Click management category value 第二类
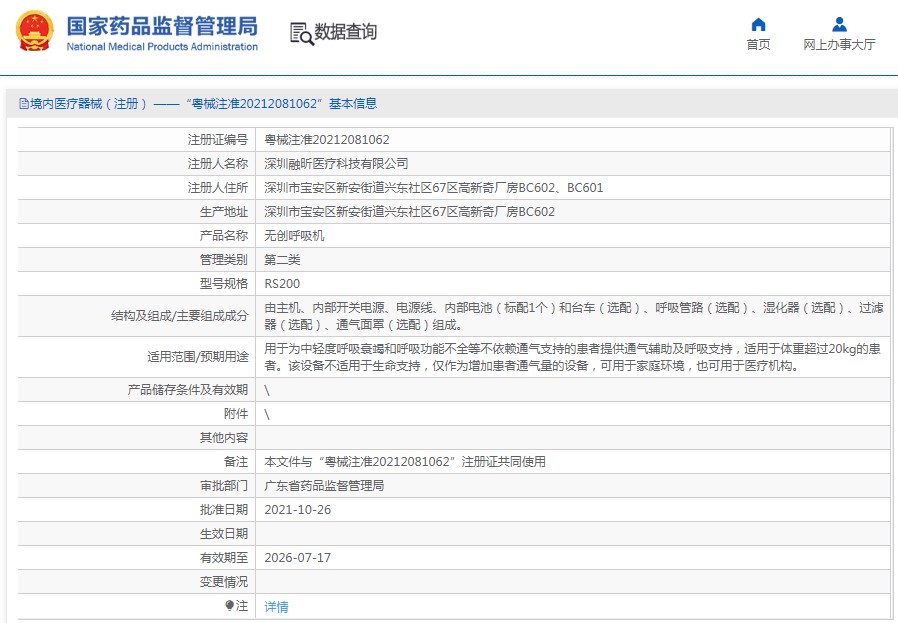 tap(282, 260)
